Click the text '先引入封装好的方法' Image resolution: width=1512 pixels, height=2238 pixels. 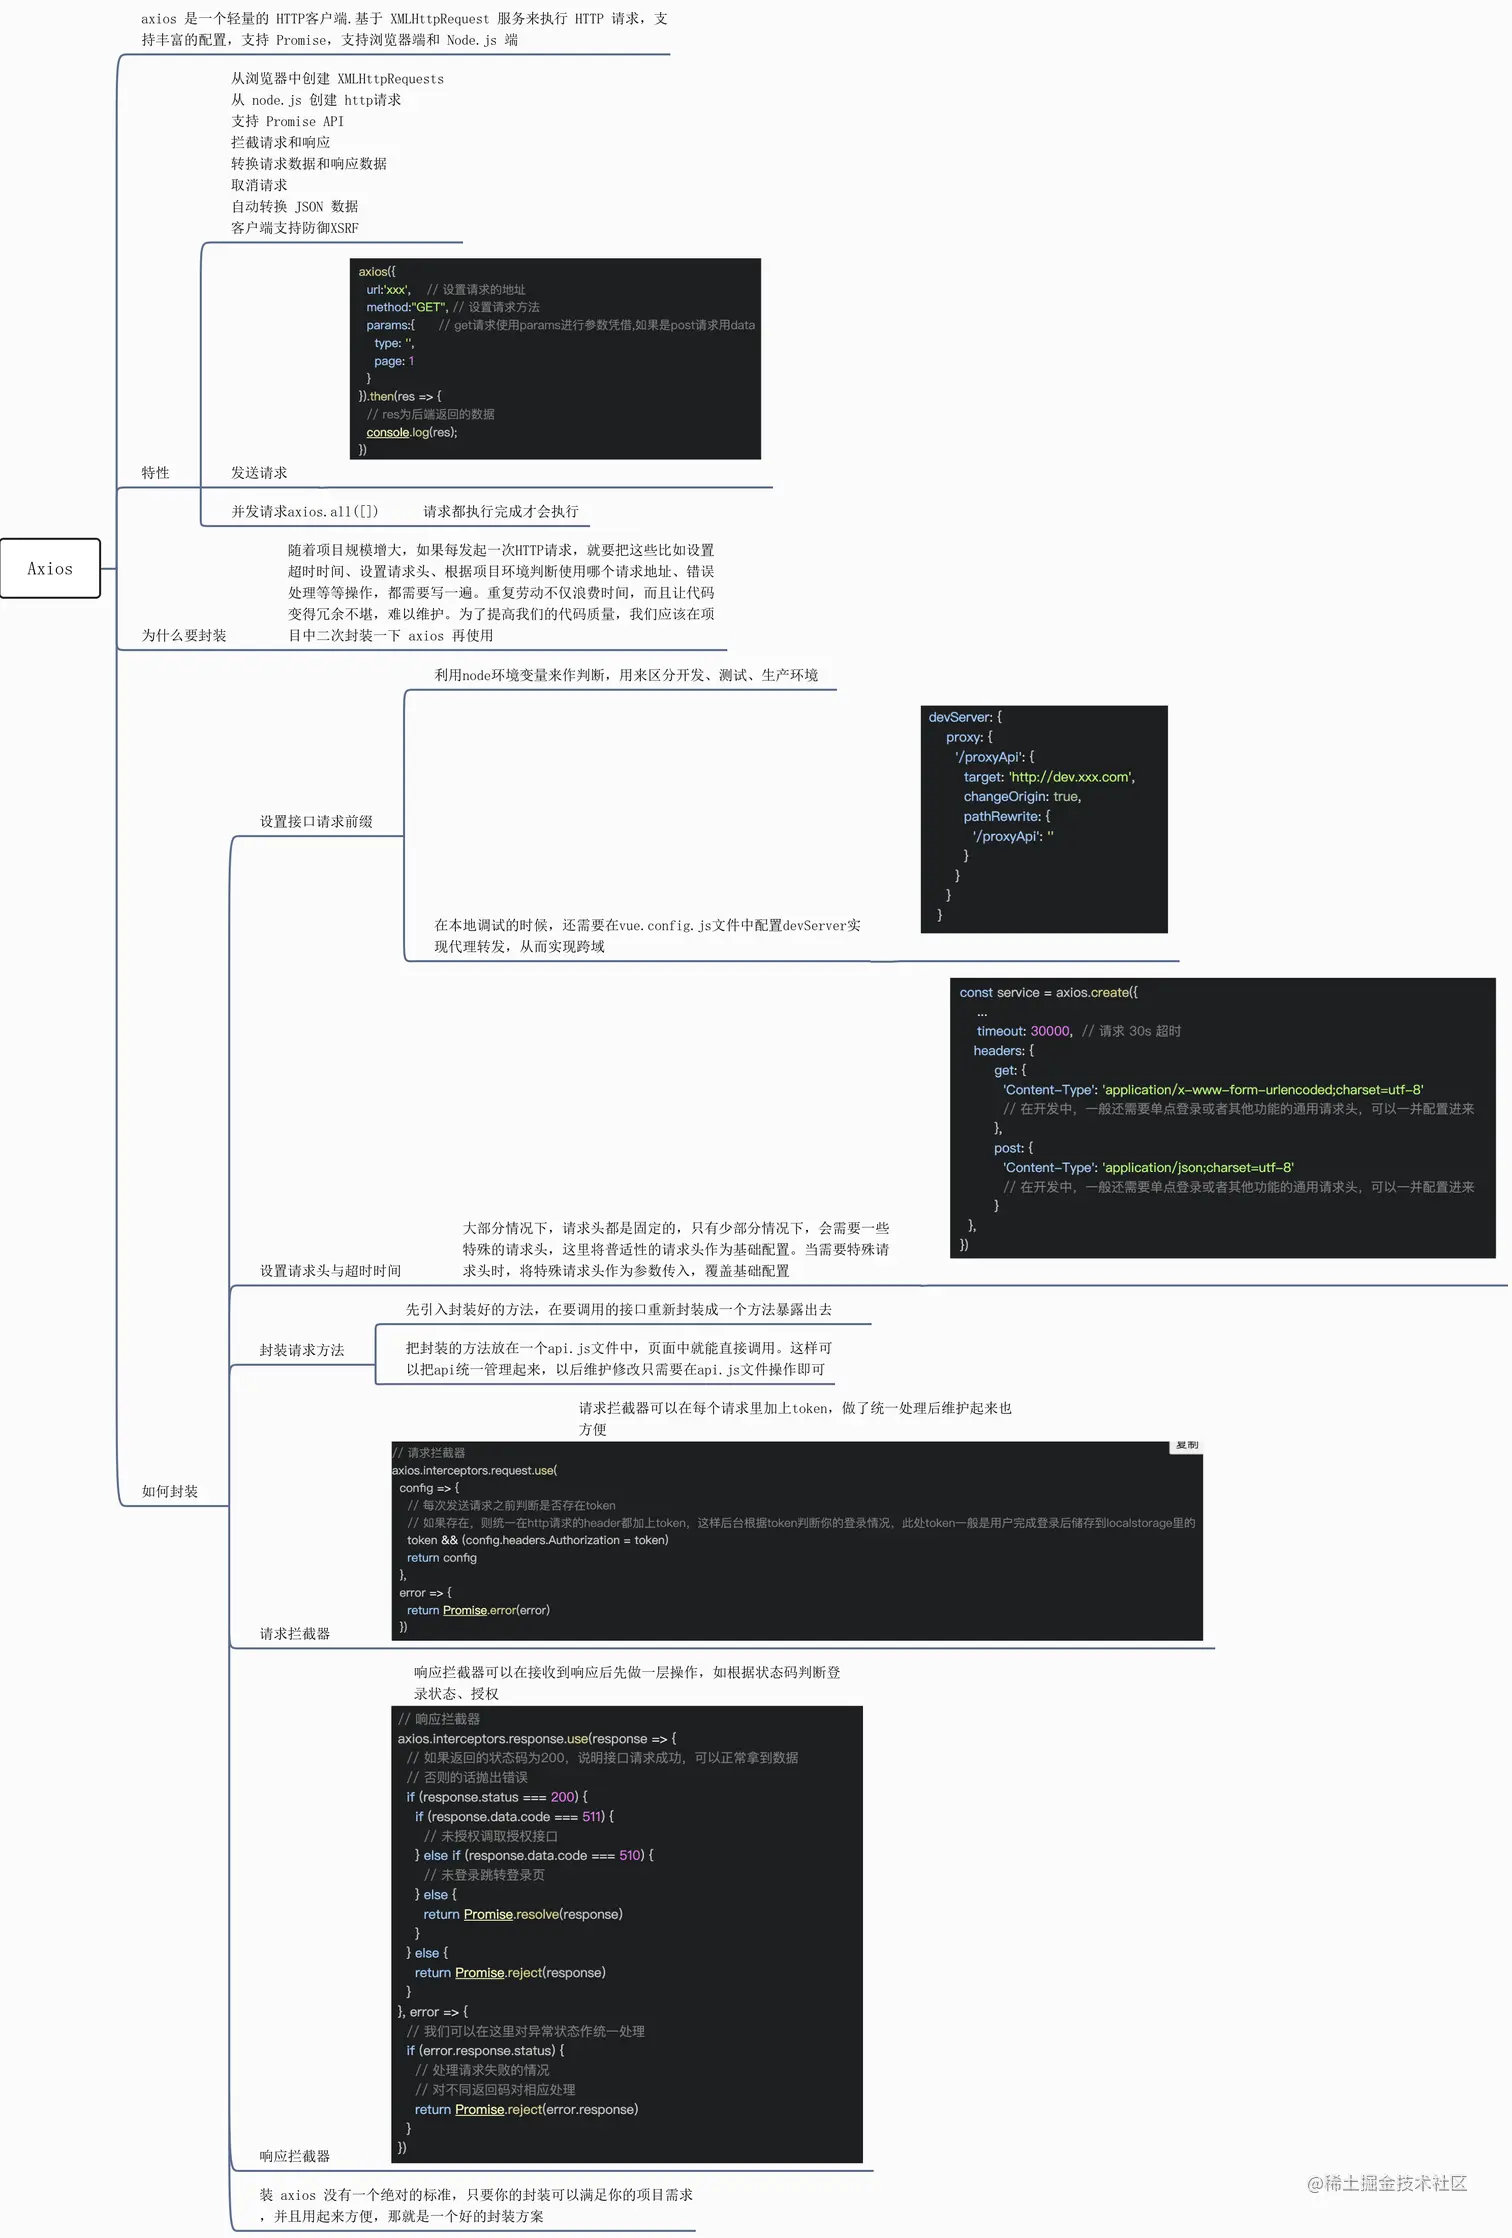(618, 1310)
